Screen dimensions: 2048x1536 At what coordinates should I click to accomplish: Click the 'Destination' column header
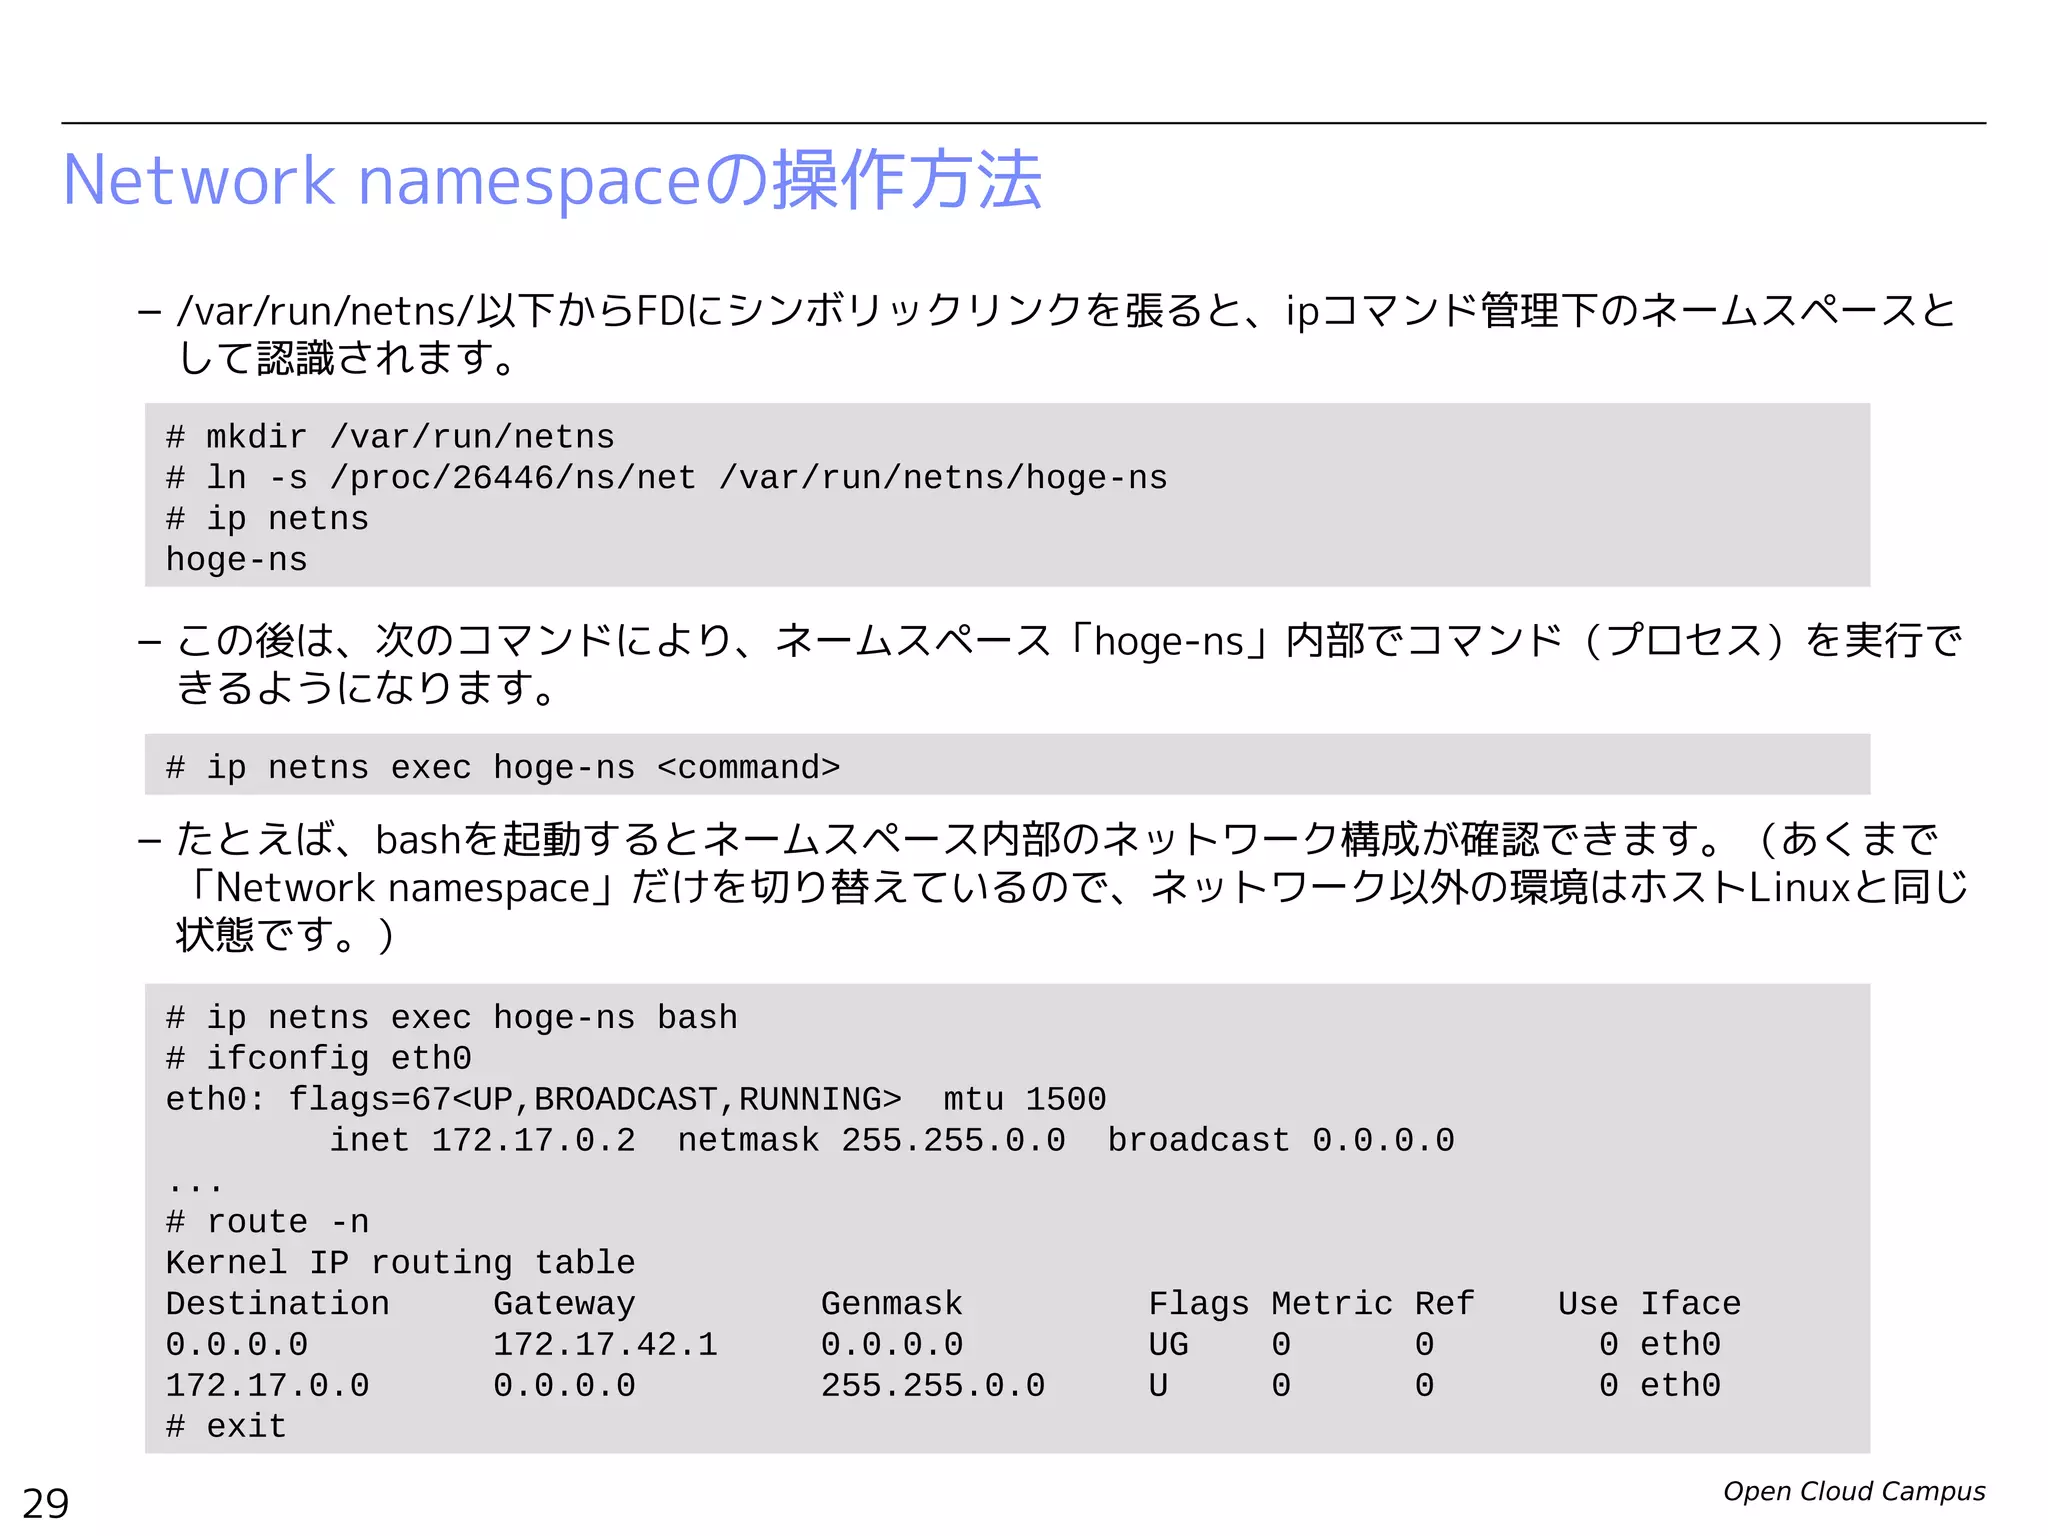coord(278,1303)
